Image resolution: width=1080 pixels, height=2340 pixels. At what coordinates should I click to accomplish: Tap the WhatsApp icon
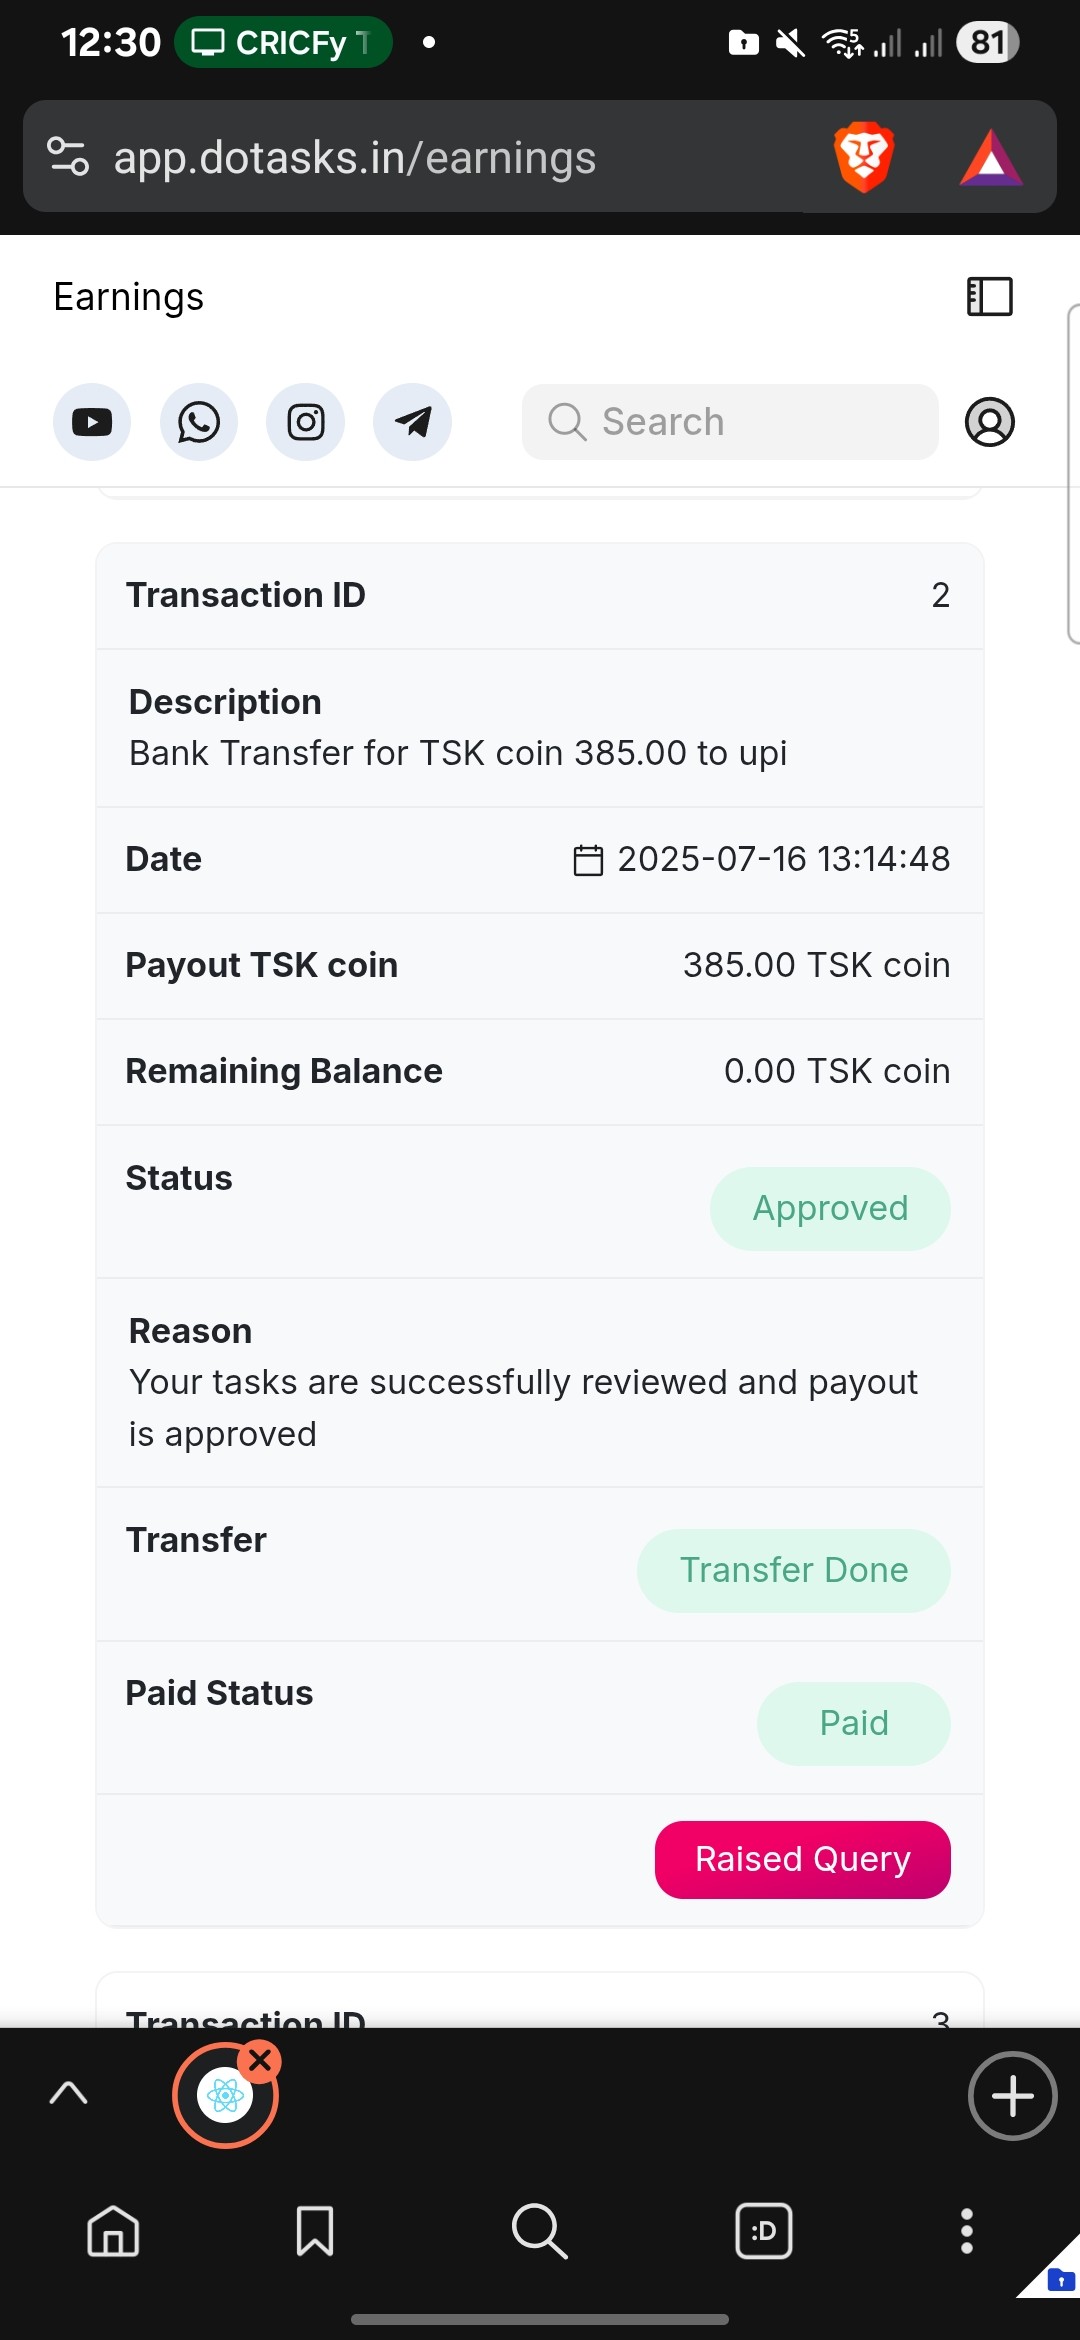(x=199, y=422)
